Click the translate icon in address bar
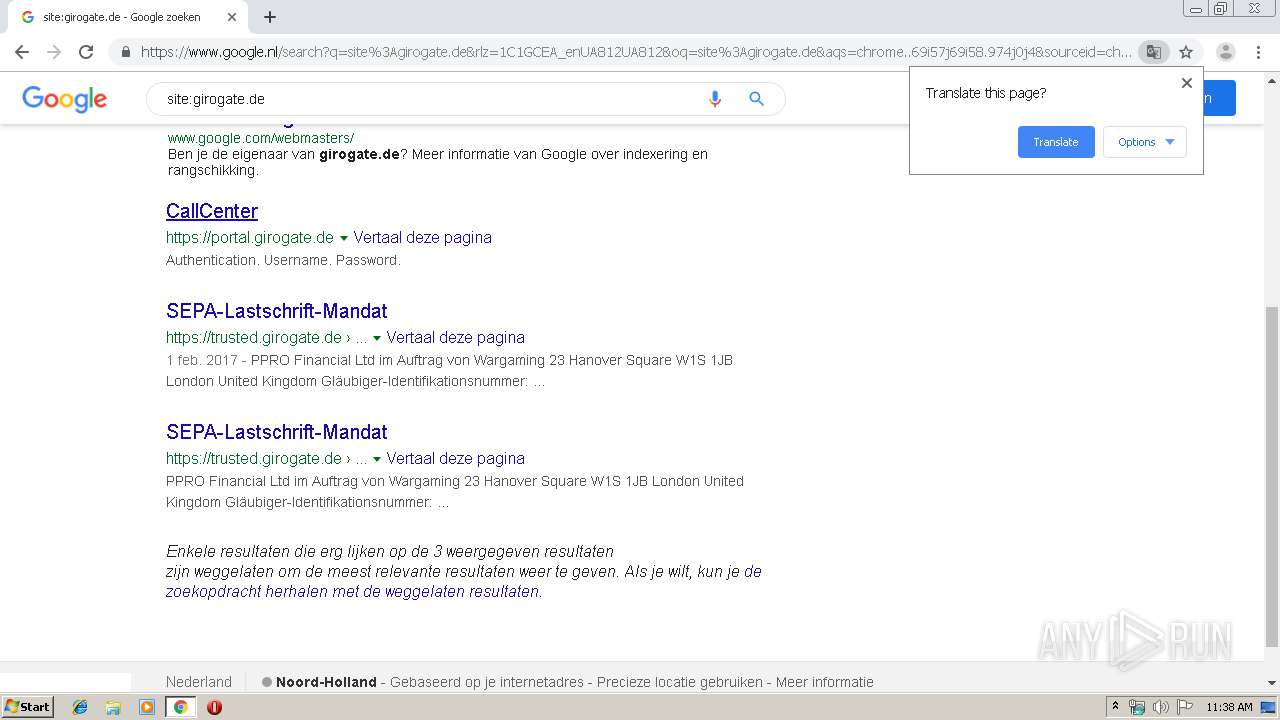The width and height of the screenshot is (1280, 720). [x=1153, y=52]
